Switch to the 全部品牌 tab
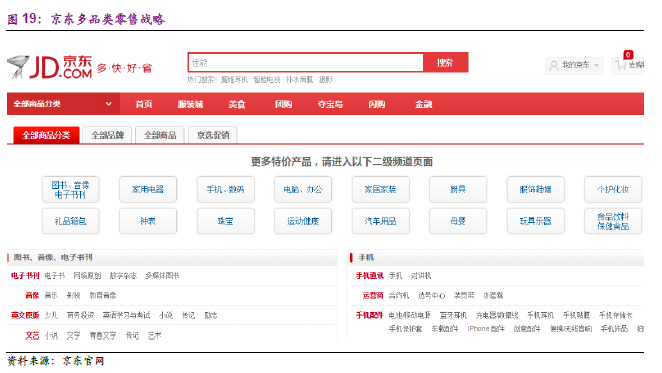This screenshot has width=662, height=373. [107, 135]
